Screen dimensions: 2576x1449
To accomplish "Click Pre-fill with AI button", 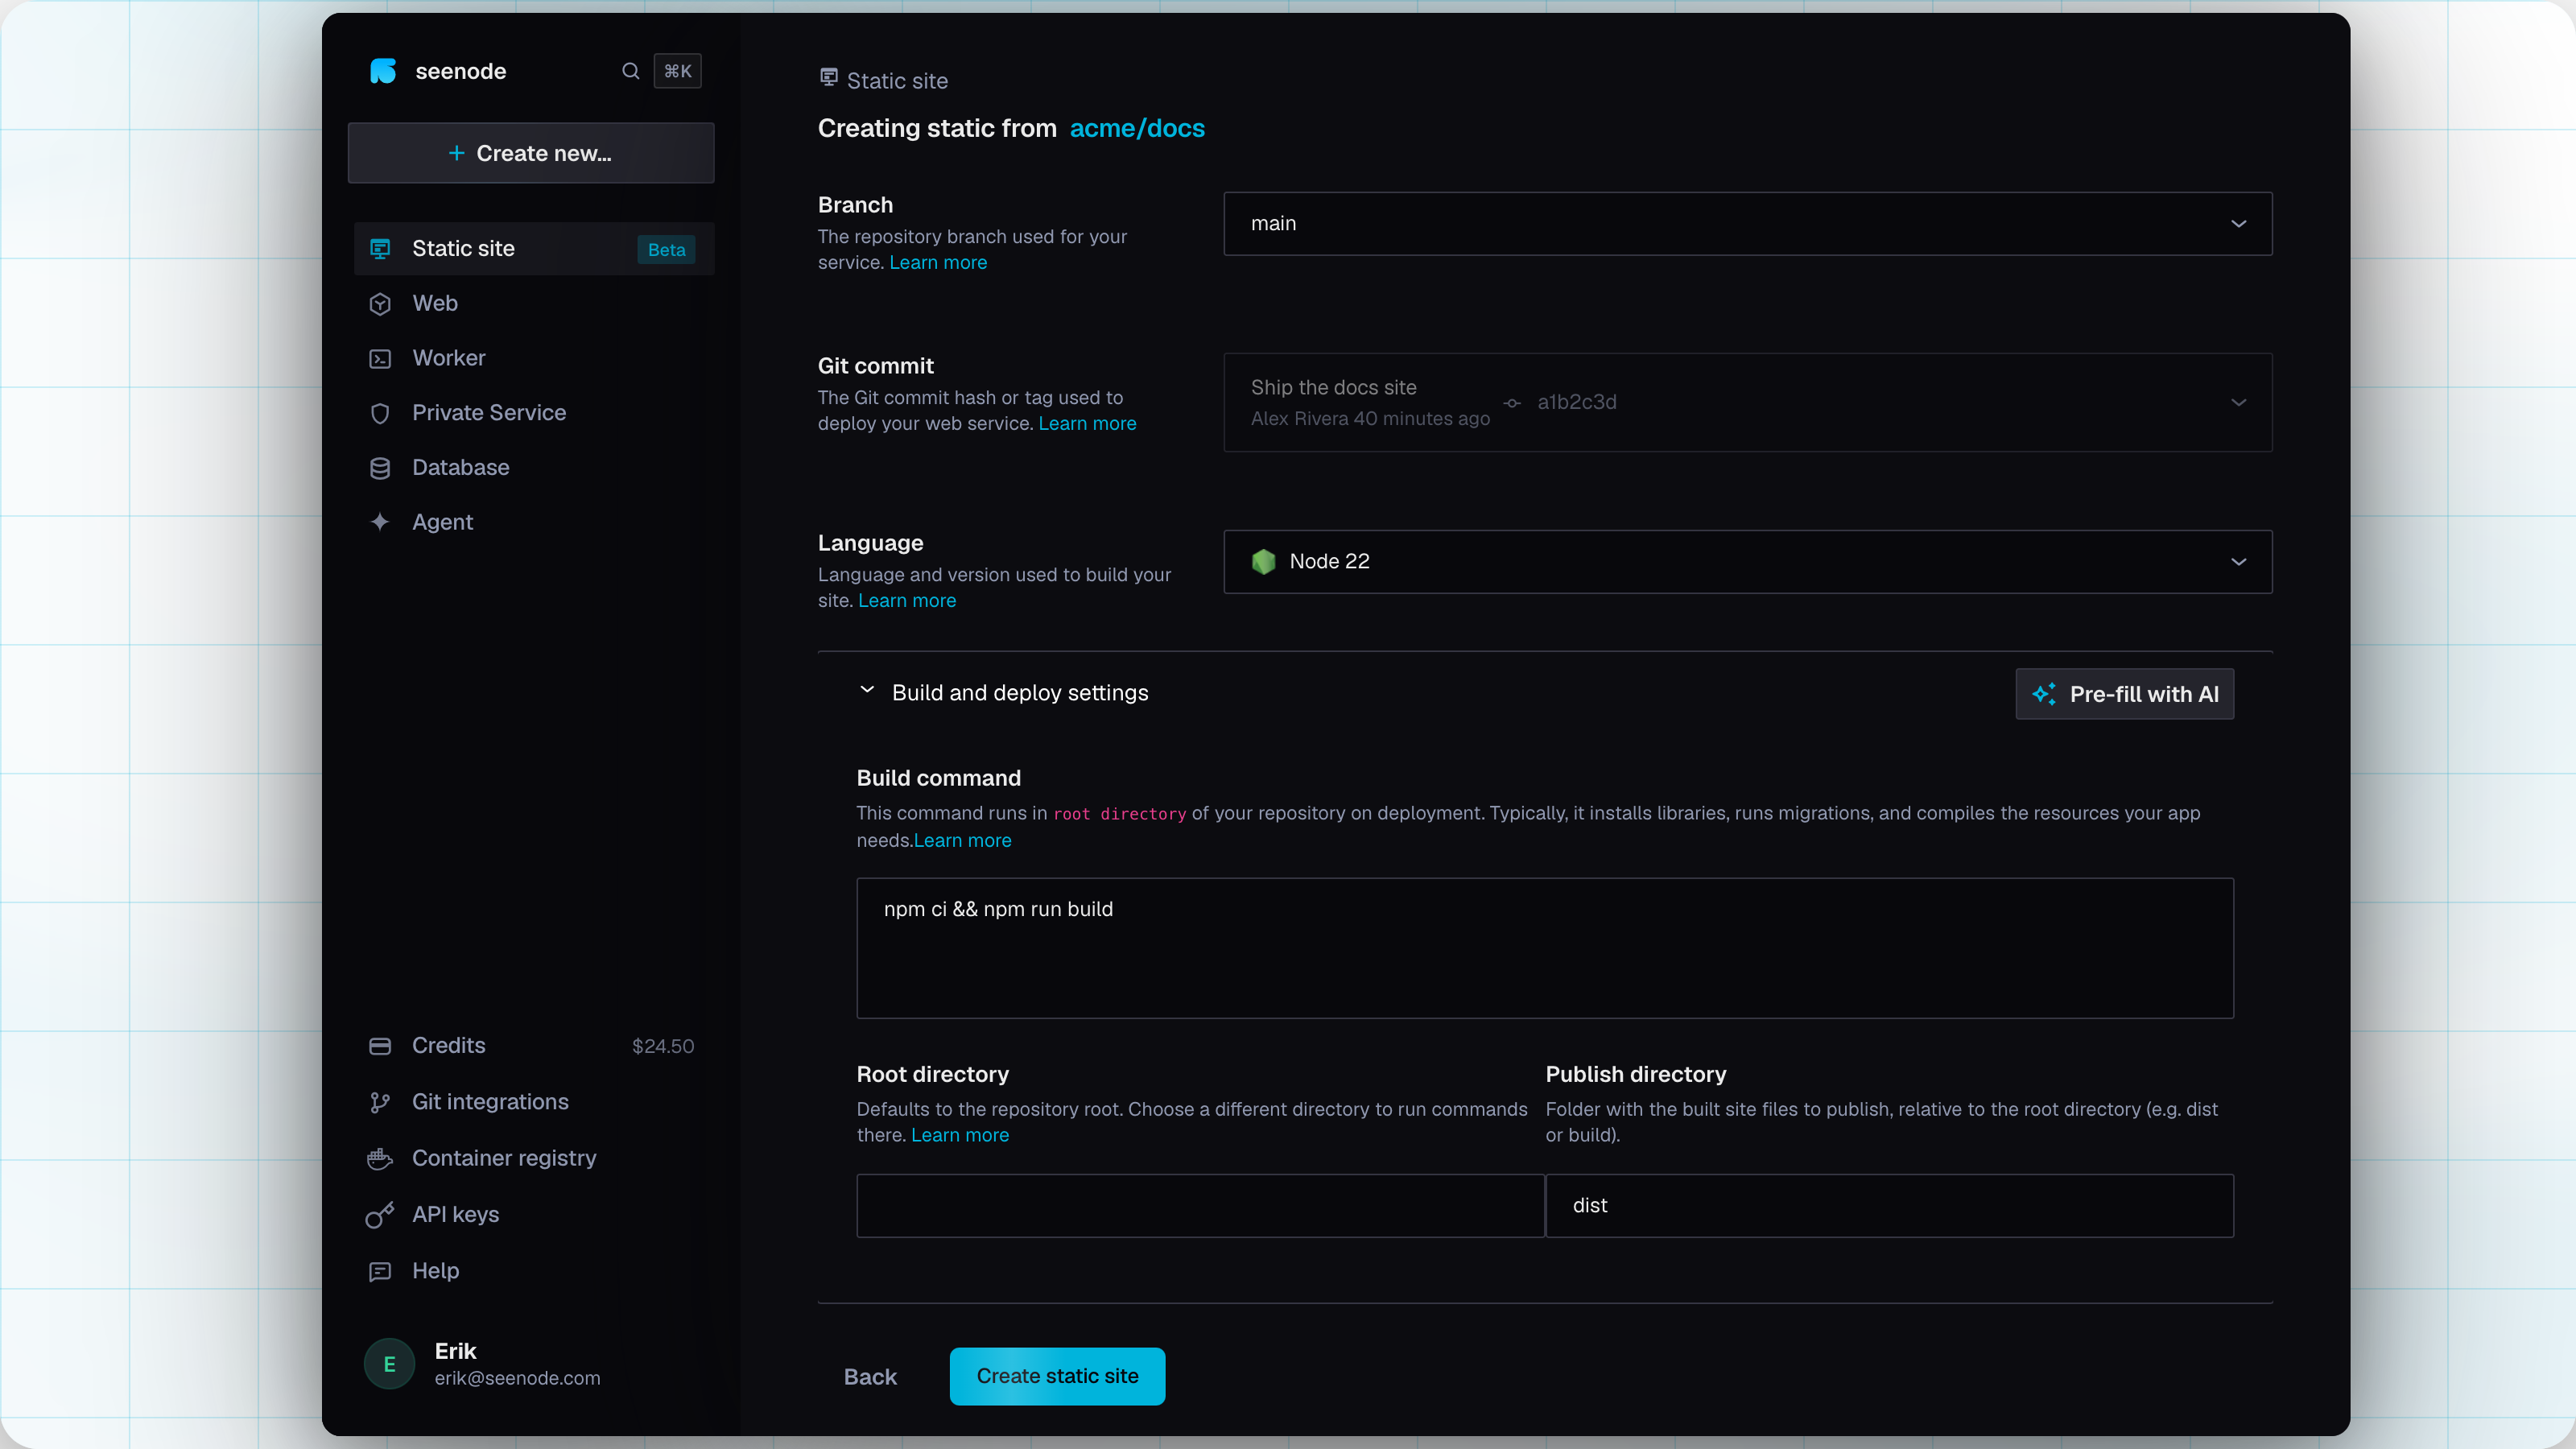I will point(2124,694).
